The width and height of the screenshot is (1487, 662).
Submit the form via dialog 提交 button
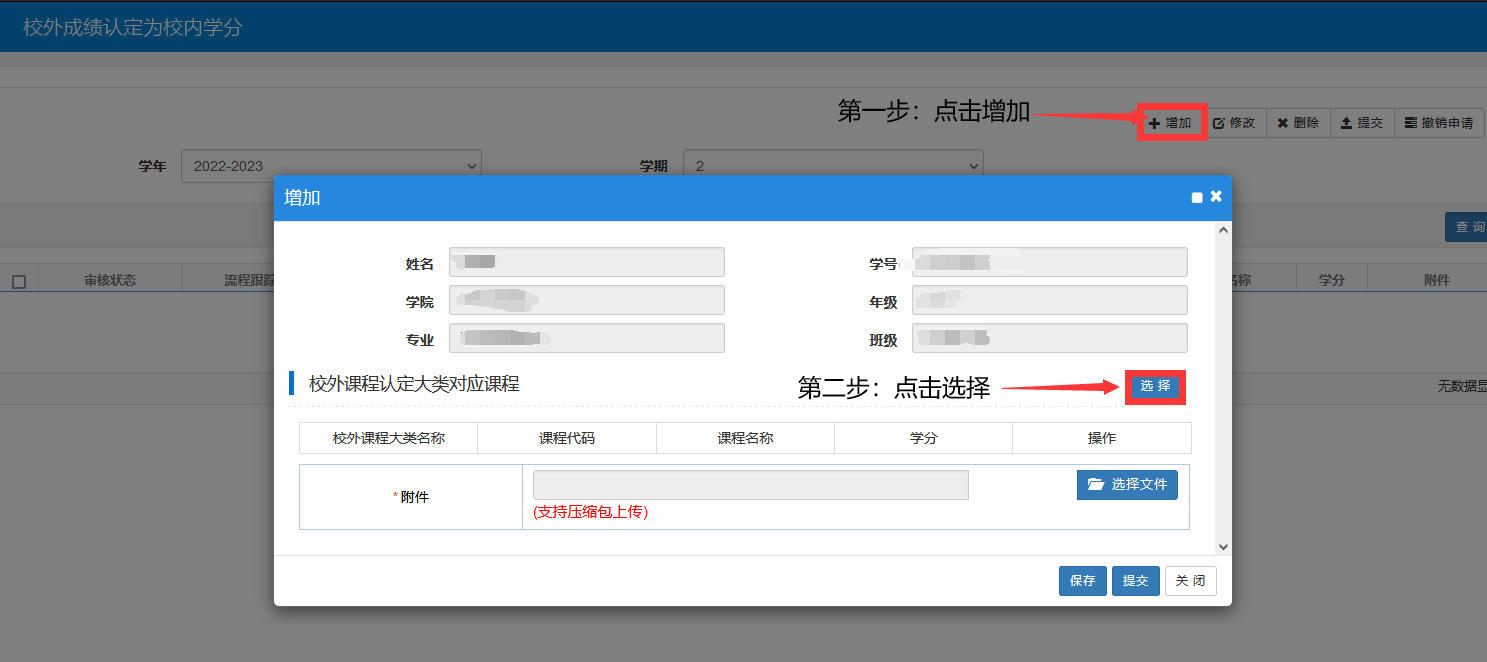(1135, 581)
